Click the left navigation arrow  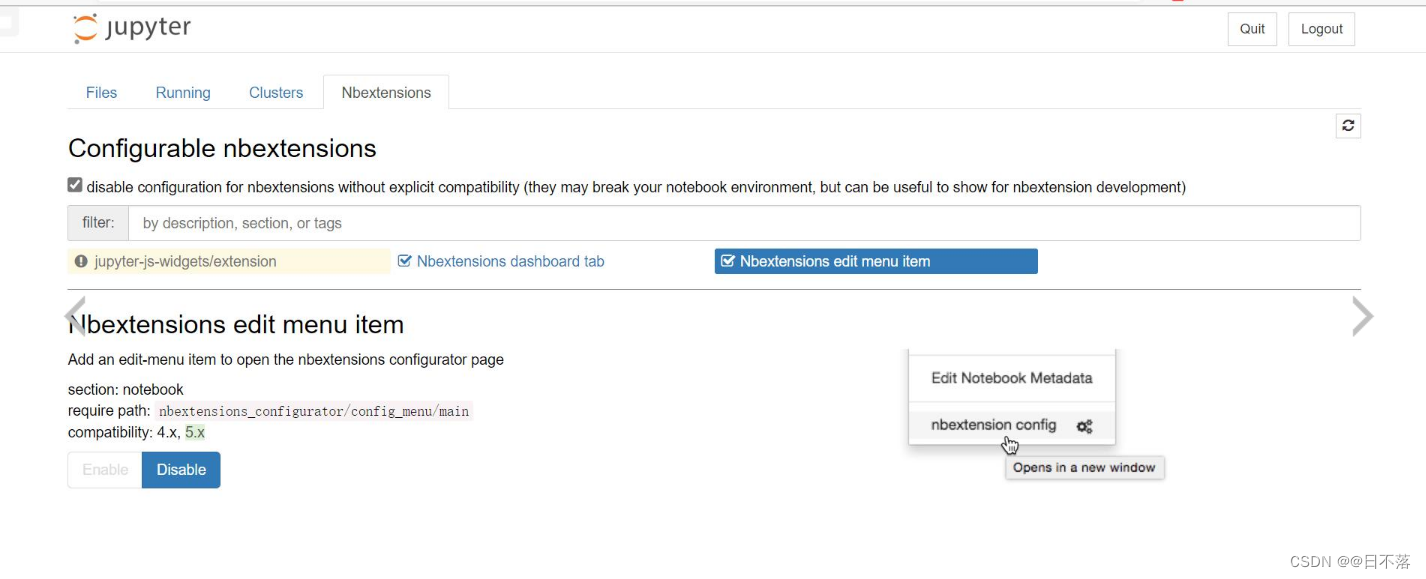[75, 315]
